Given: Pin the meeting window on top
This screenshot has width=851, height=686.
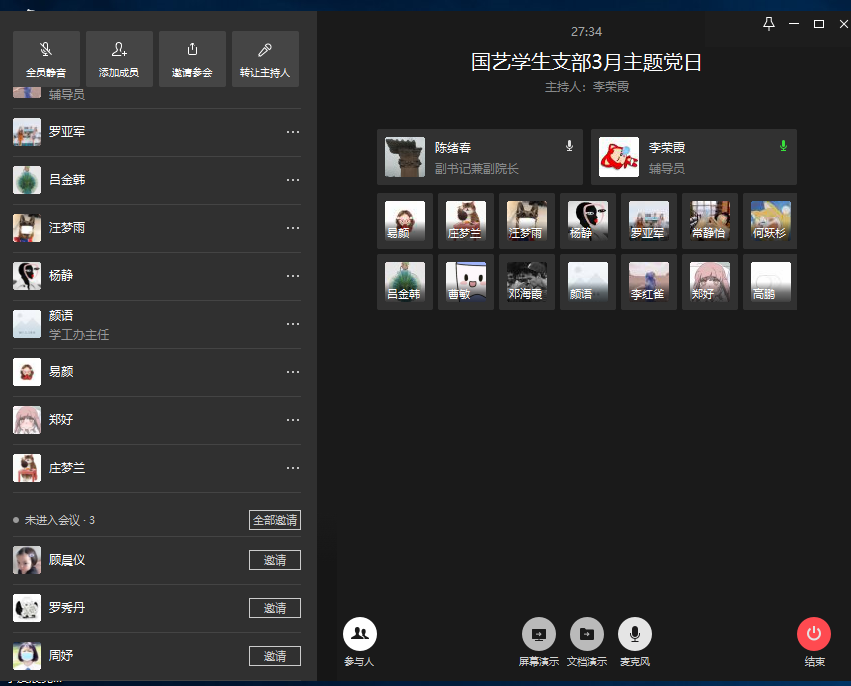Looking at the screenshot, I should click(768, 23).
